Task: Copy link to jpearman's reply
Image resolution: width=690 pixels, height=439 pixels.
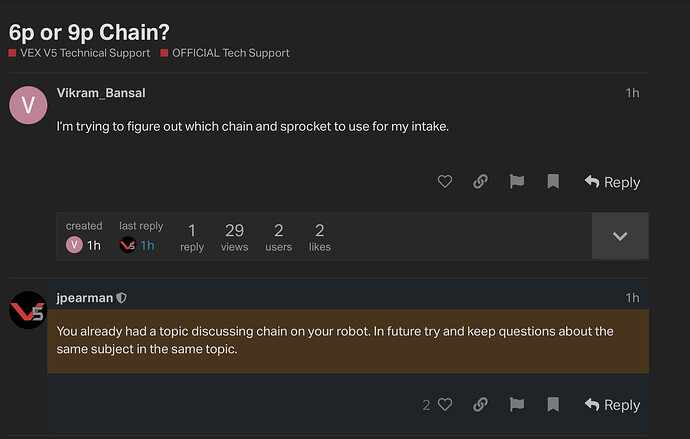Action: point(480,405)
